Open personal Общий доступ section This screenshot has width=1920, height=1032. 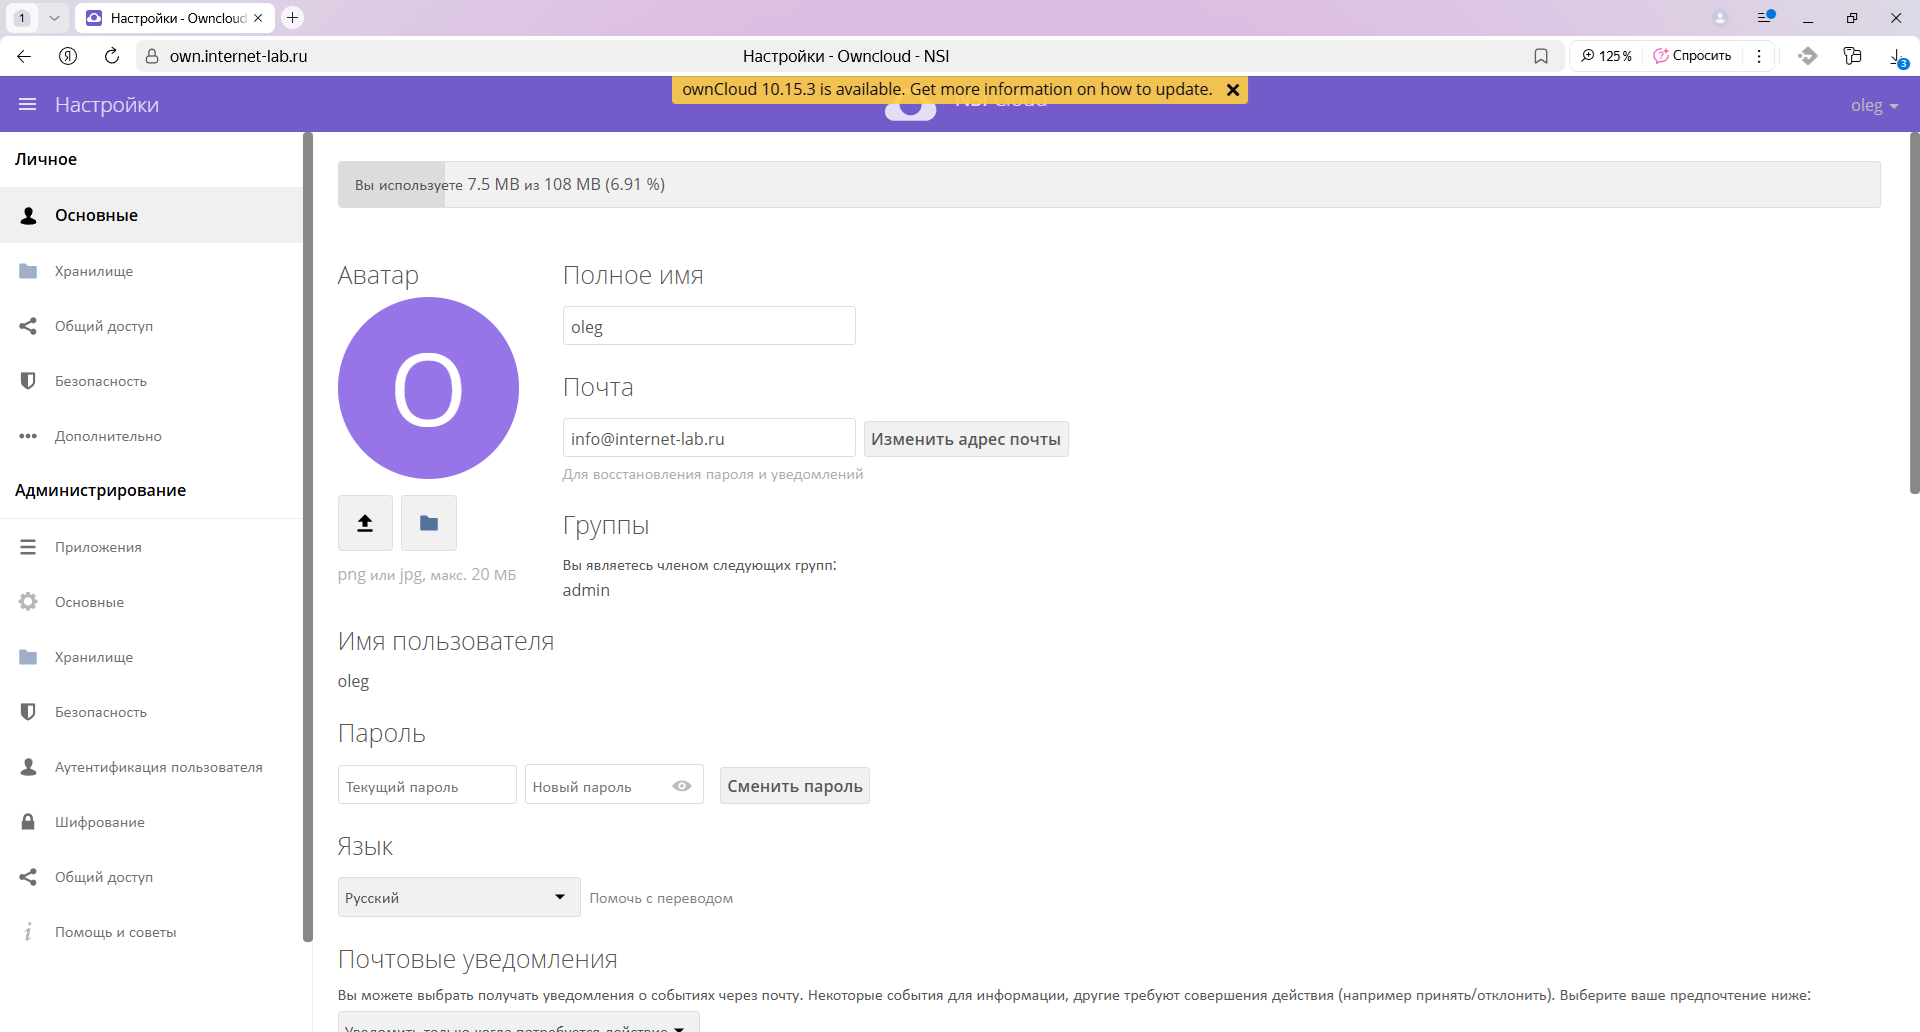[x=151, y=326]
